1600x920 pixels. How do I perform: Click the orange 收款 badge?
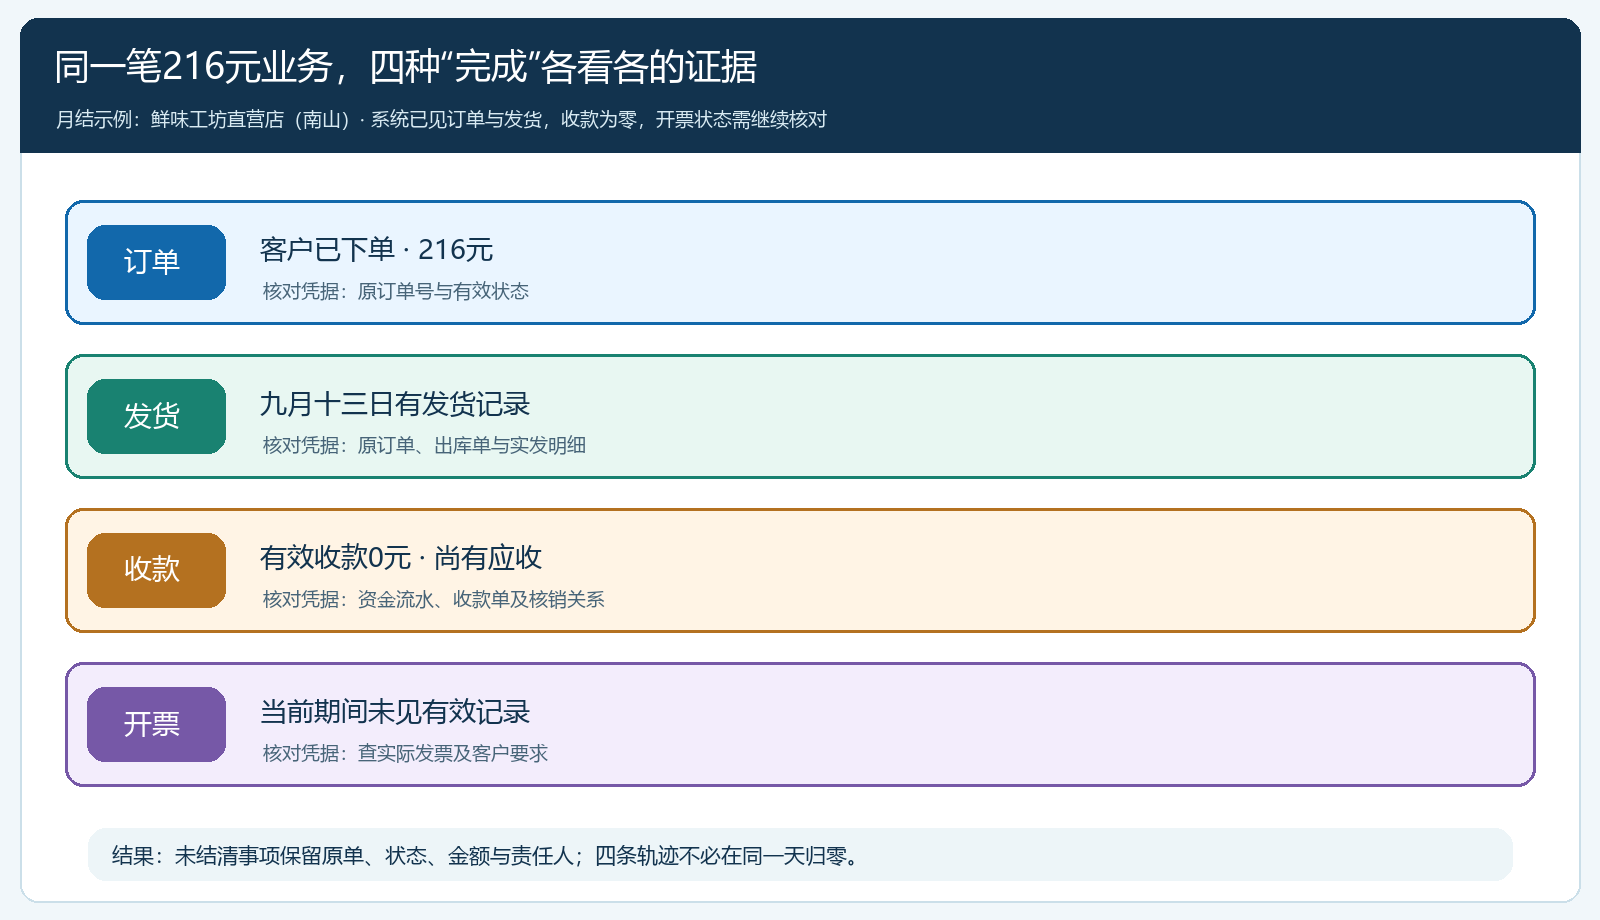click(156, 570)
